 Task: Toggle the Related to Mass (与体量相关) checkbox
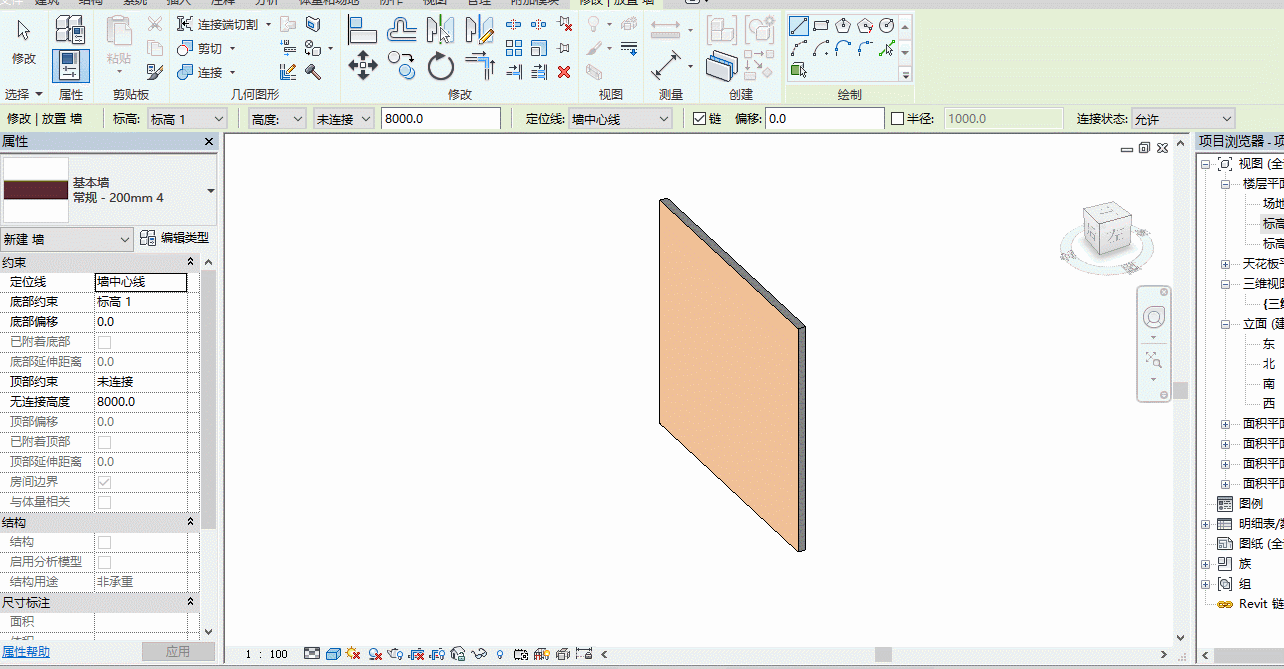click(x=104, y=502)
